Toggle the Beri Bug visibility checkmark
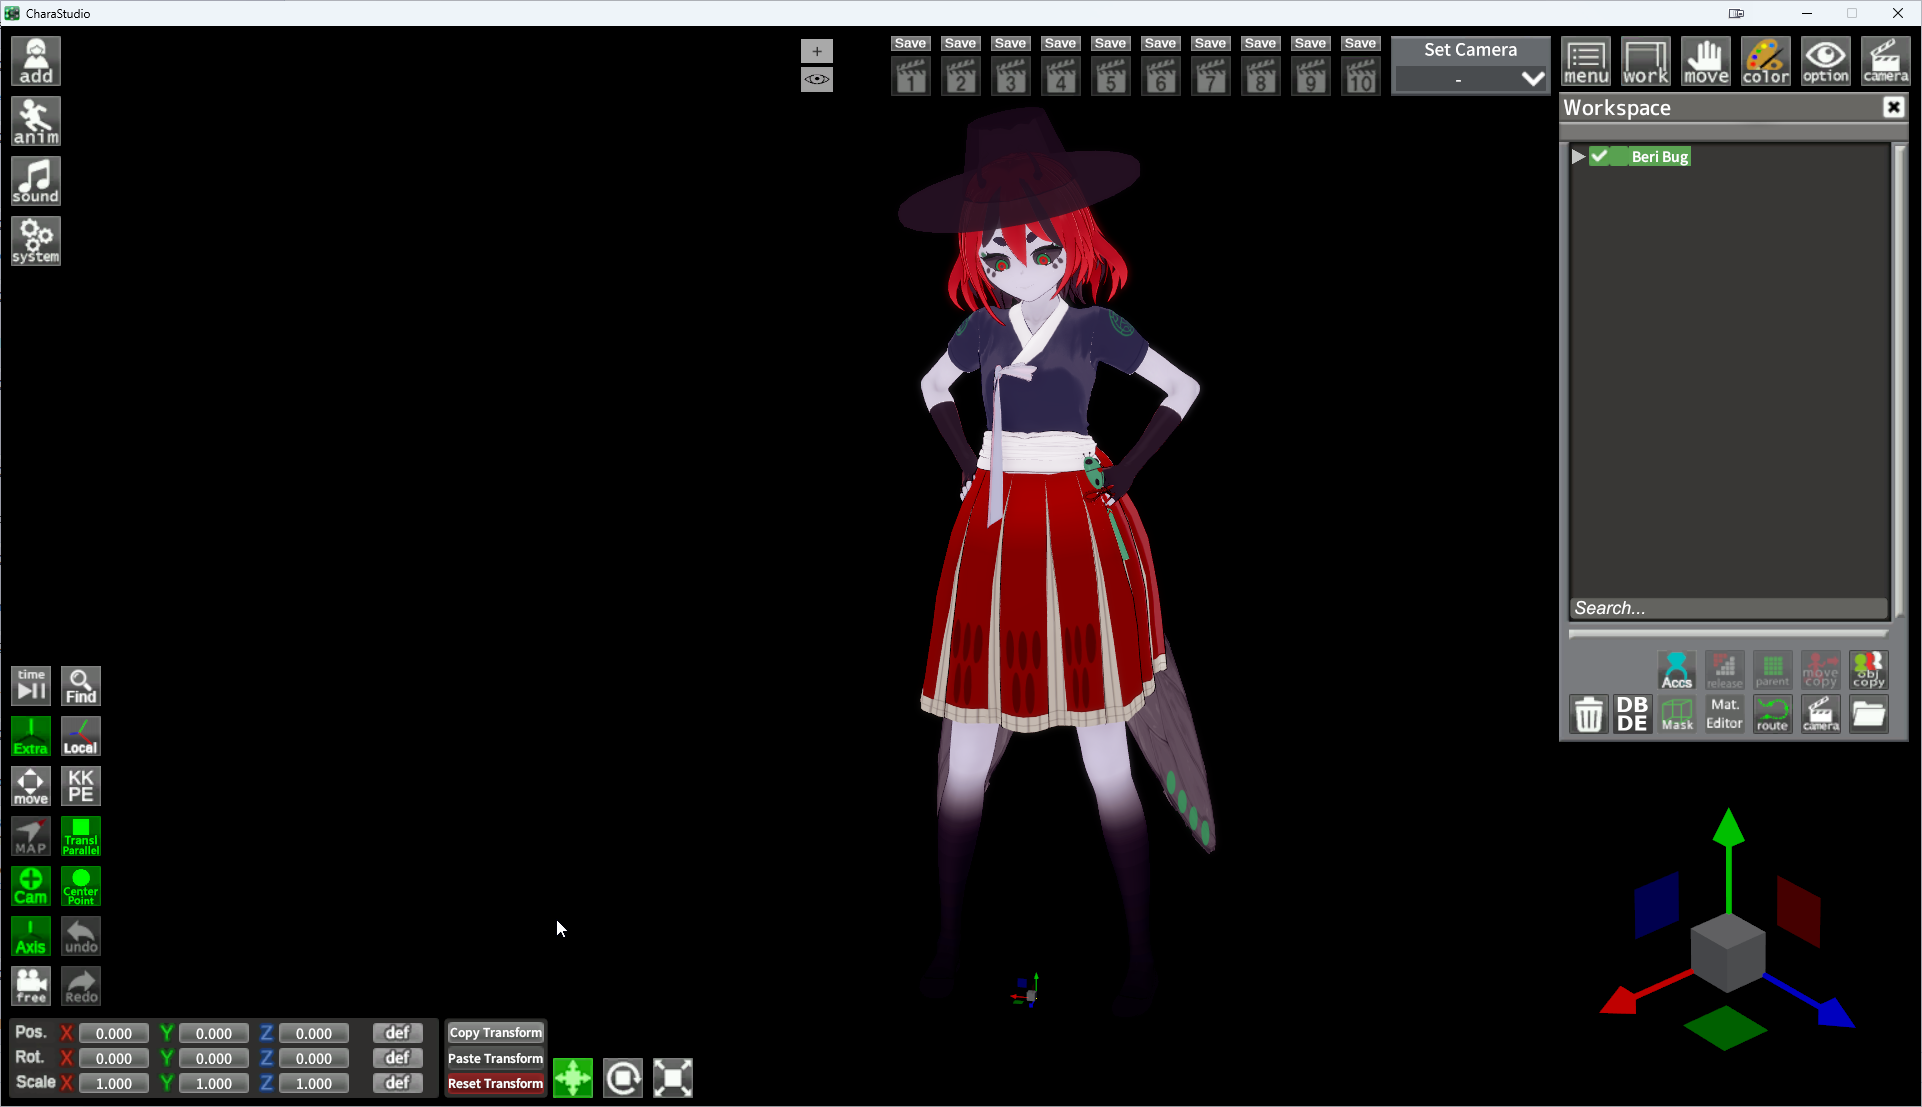Viewport: 1922px width, 1107px height. (x=1600, y=156)
